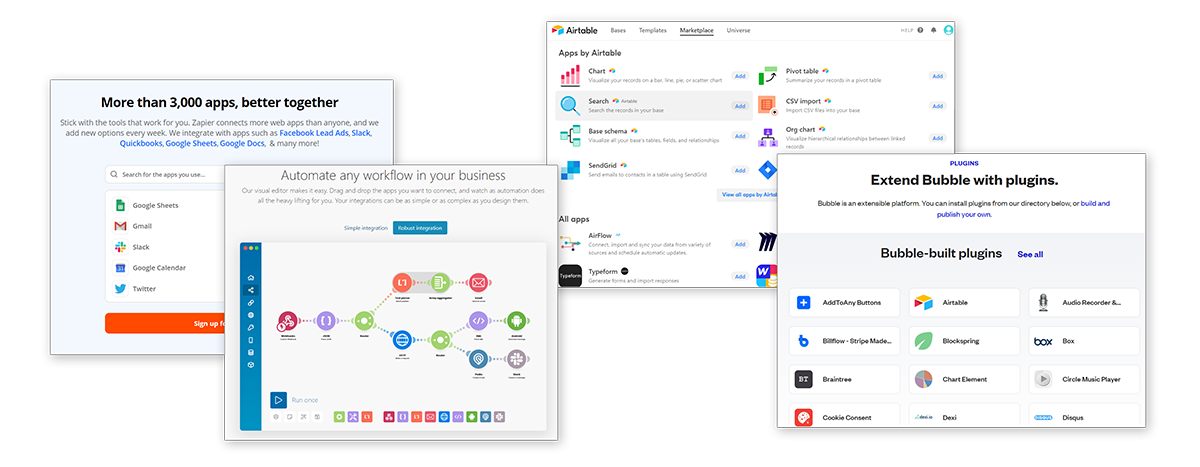Select the AirFlow app icon

(570, 241)
